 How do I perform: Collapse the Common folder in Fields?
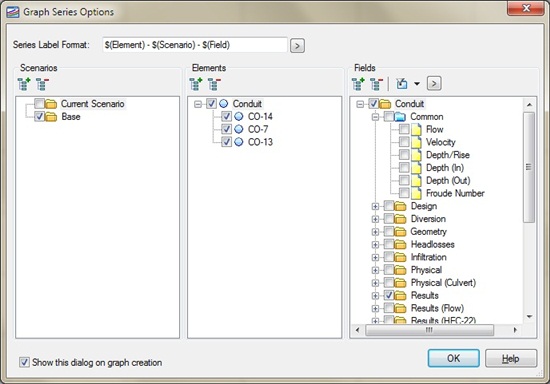(375, 117)
